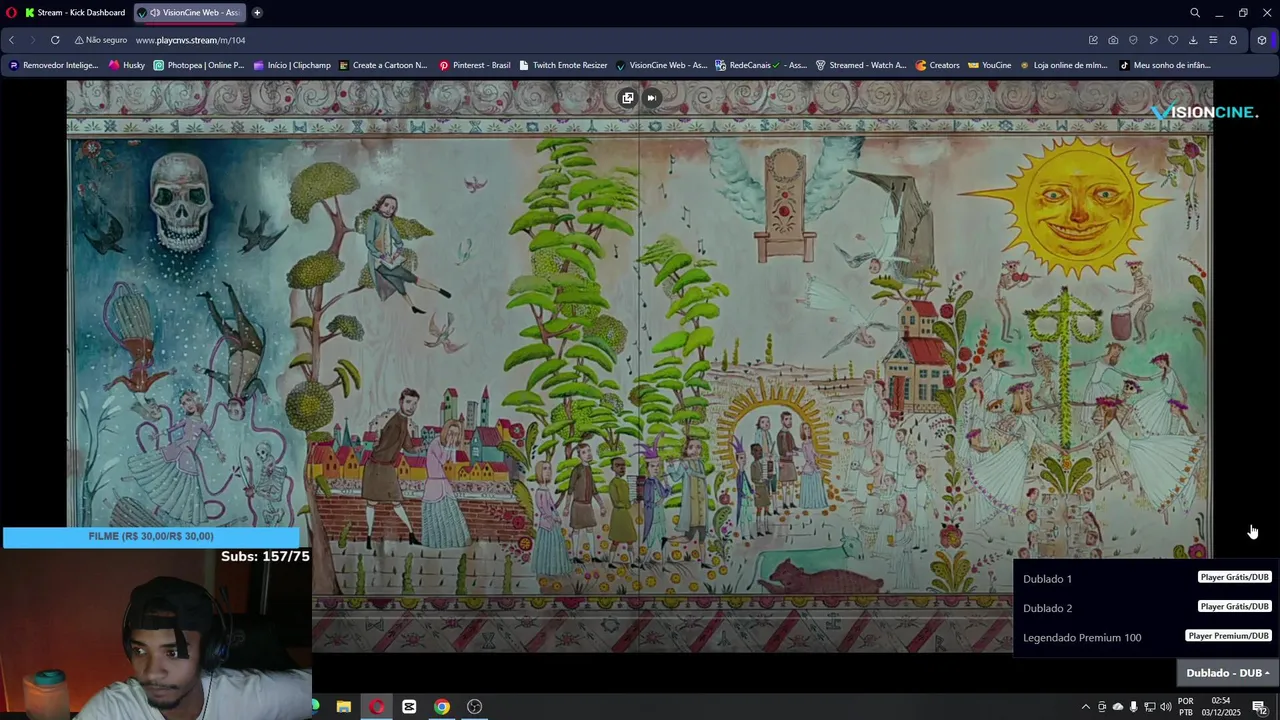
Task: Open the downloads icon in toolbar
Action: [1193, 40]
